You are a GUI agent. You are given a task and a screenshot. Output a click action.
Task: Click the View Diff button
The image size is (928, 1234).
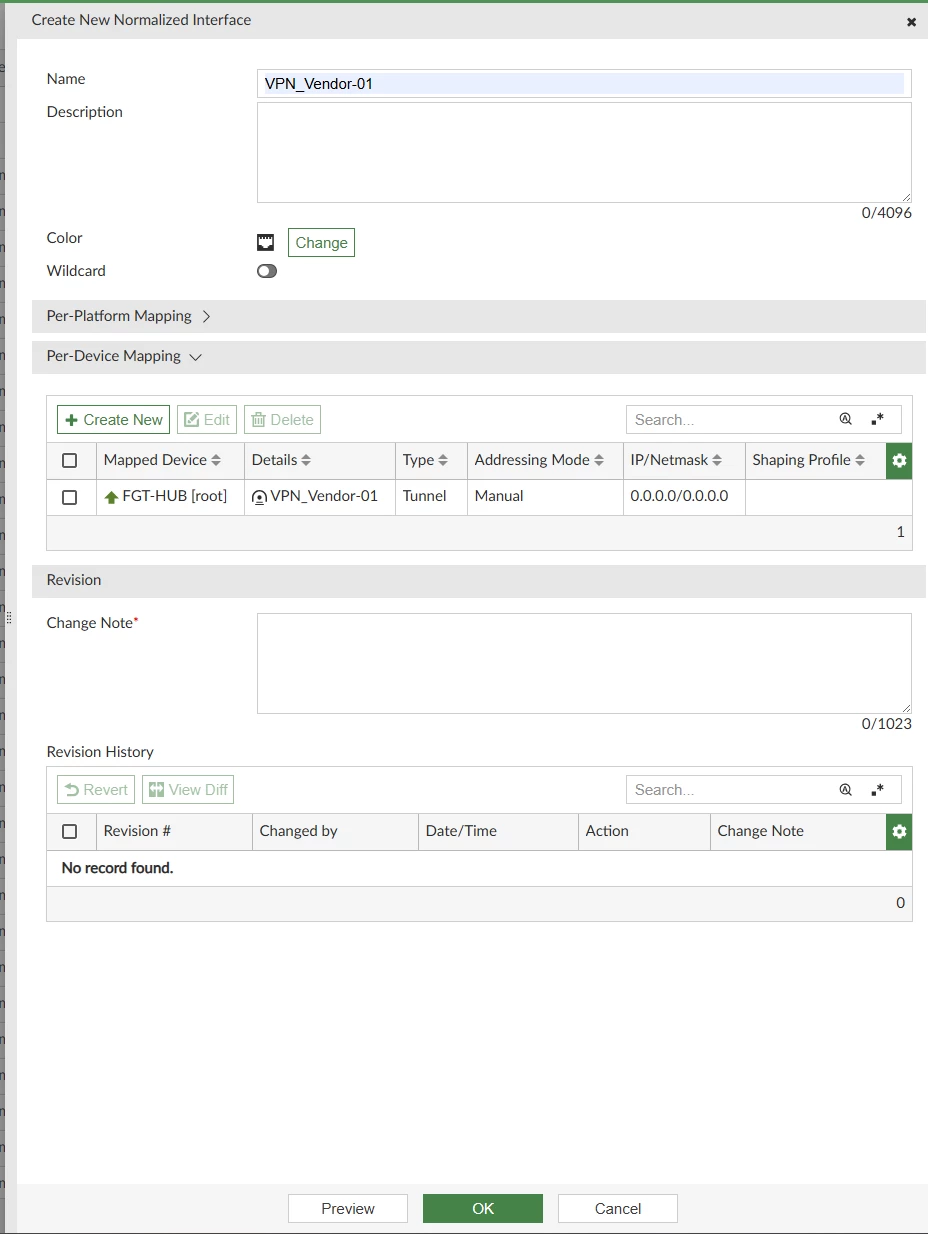[x=188, y=790]
